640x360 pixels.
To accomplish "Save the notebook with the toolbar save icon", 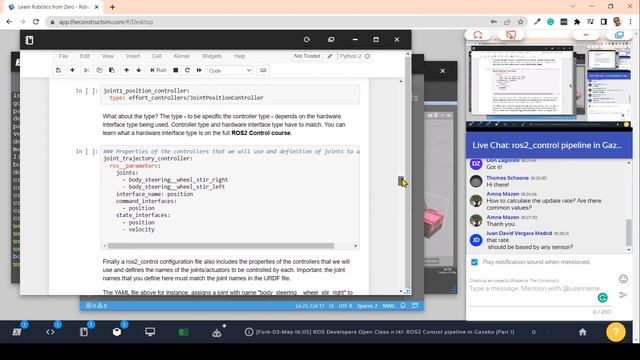I will 58,70.
